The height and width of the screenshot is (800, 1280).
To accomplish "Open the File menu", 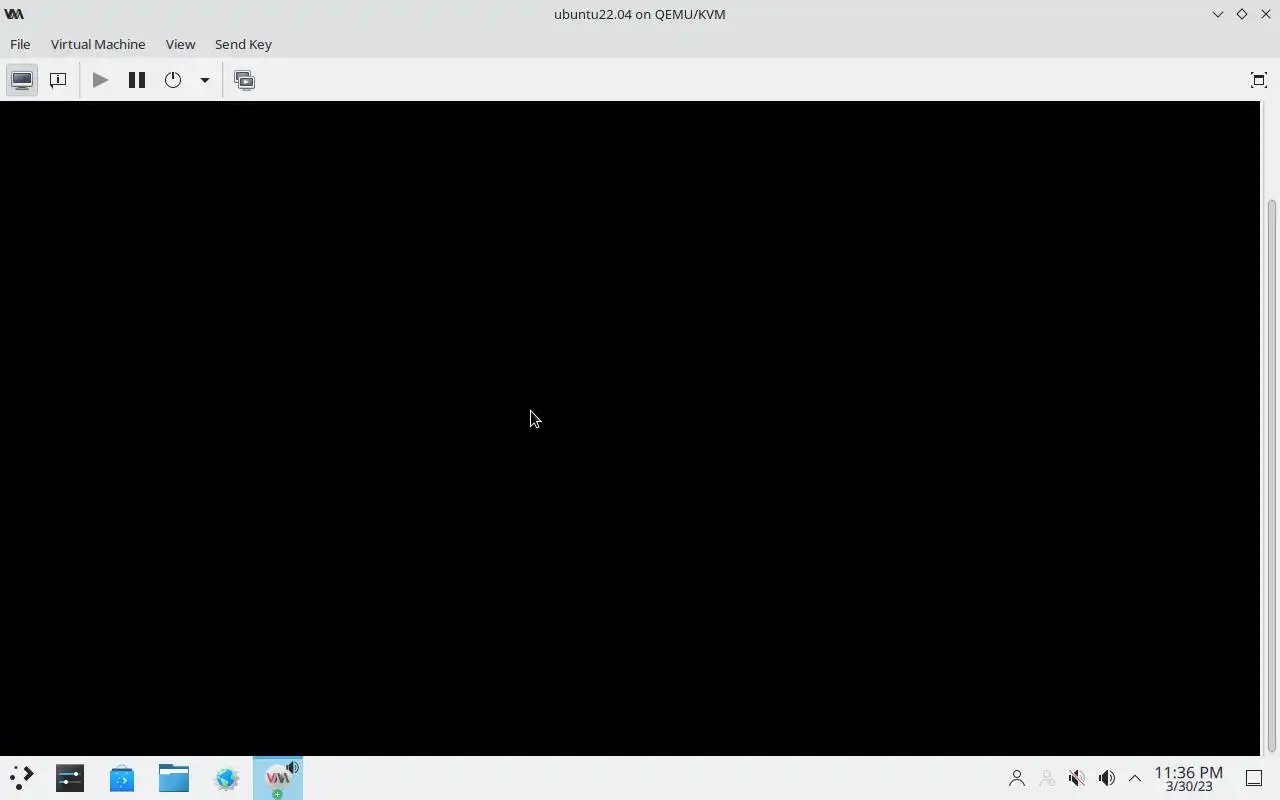I will (x=20, y=44).
